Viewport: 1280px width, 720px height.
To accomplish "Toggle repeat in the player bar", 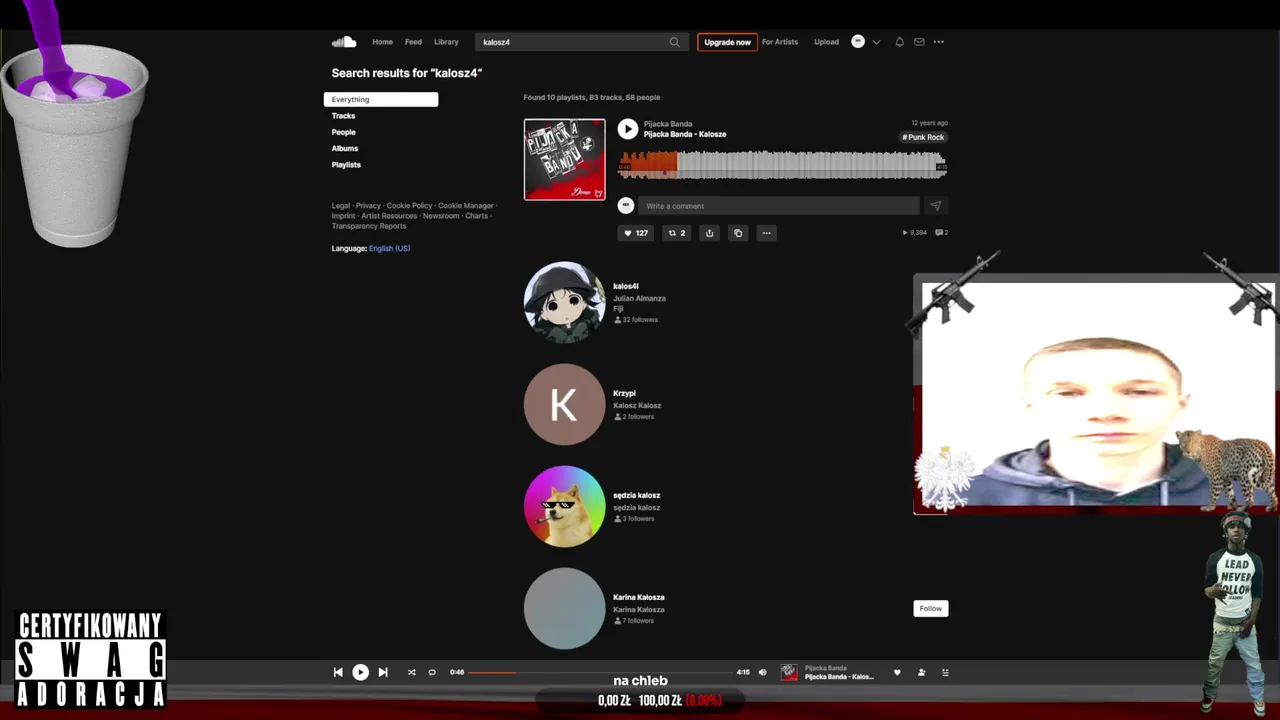I will click(432, 672).
